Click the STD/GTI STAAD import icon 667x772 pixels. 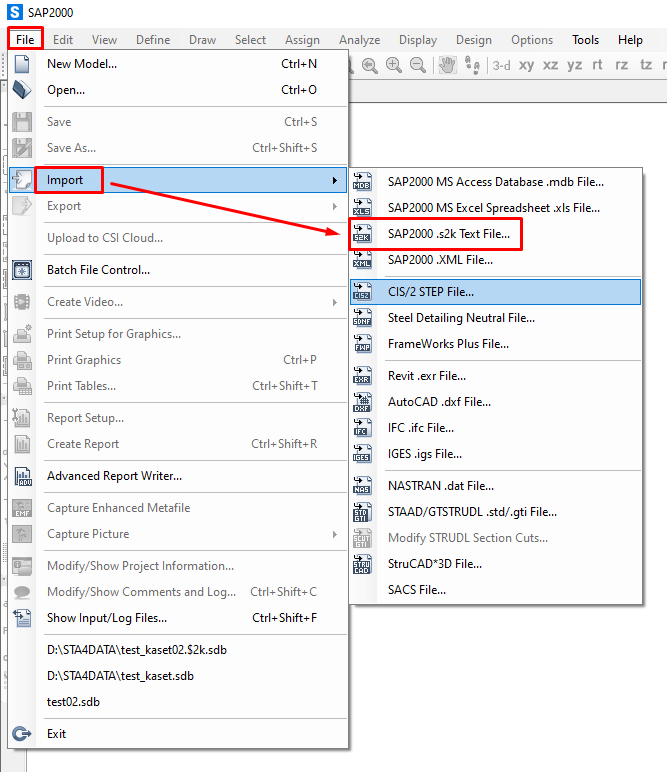(362, 512)
